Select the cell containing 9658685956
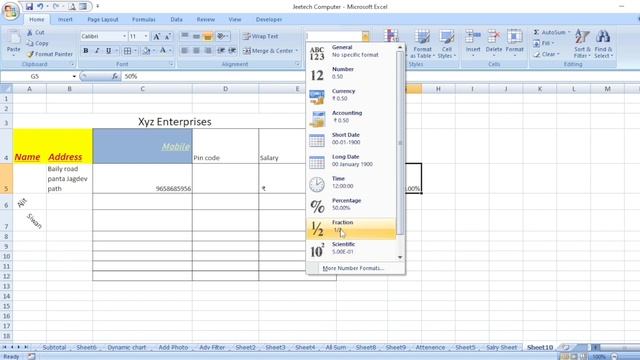Screen dimensions: 640x360 click(x=142, y=179)
